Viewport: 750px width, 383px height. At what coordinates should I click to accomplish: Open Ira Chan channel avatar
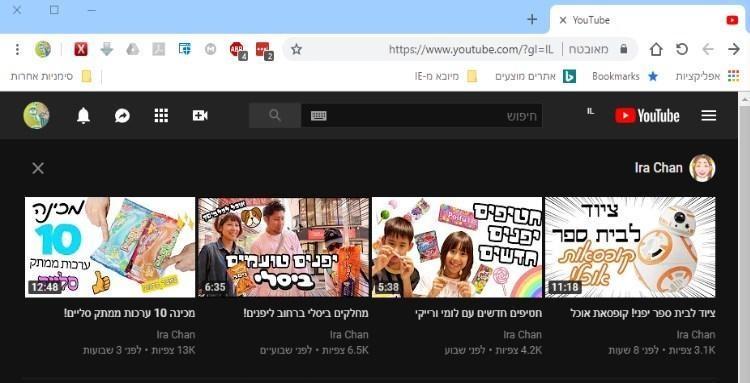[702, 168]
